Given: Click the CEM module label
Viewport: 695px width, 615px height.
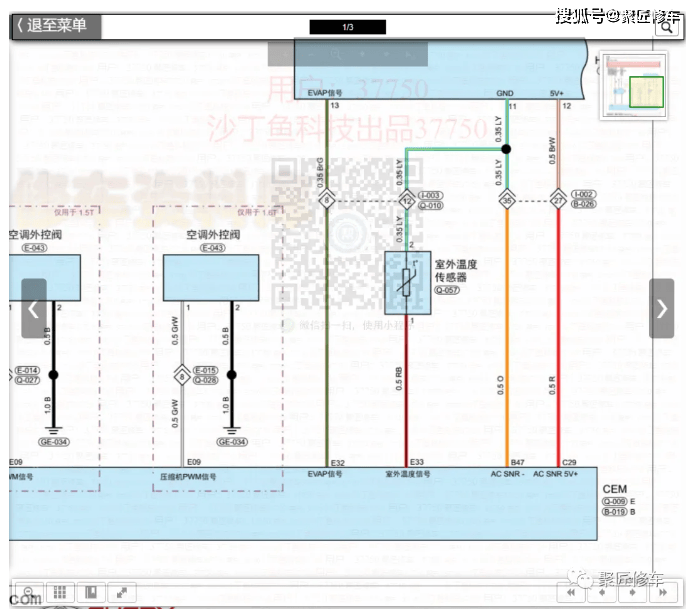Looking at the screenshot, I should 614,488.
